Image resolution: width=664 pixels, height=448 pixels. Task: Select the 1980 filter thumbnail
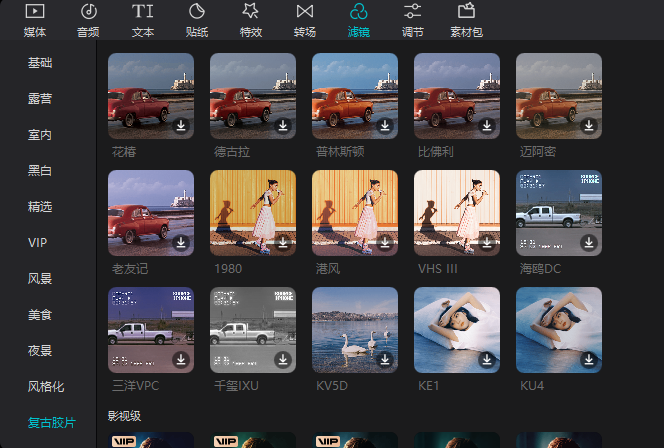pyautogui.click(x=252, y=212)
